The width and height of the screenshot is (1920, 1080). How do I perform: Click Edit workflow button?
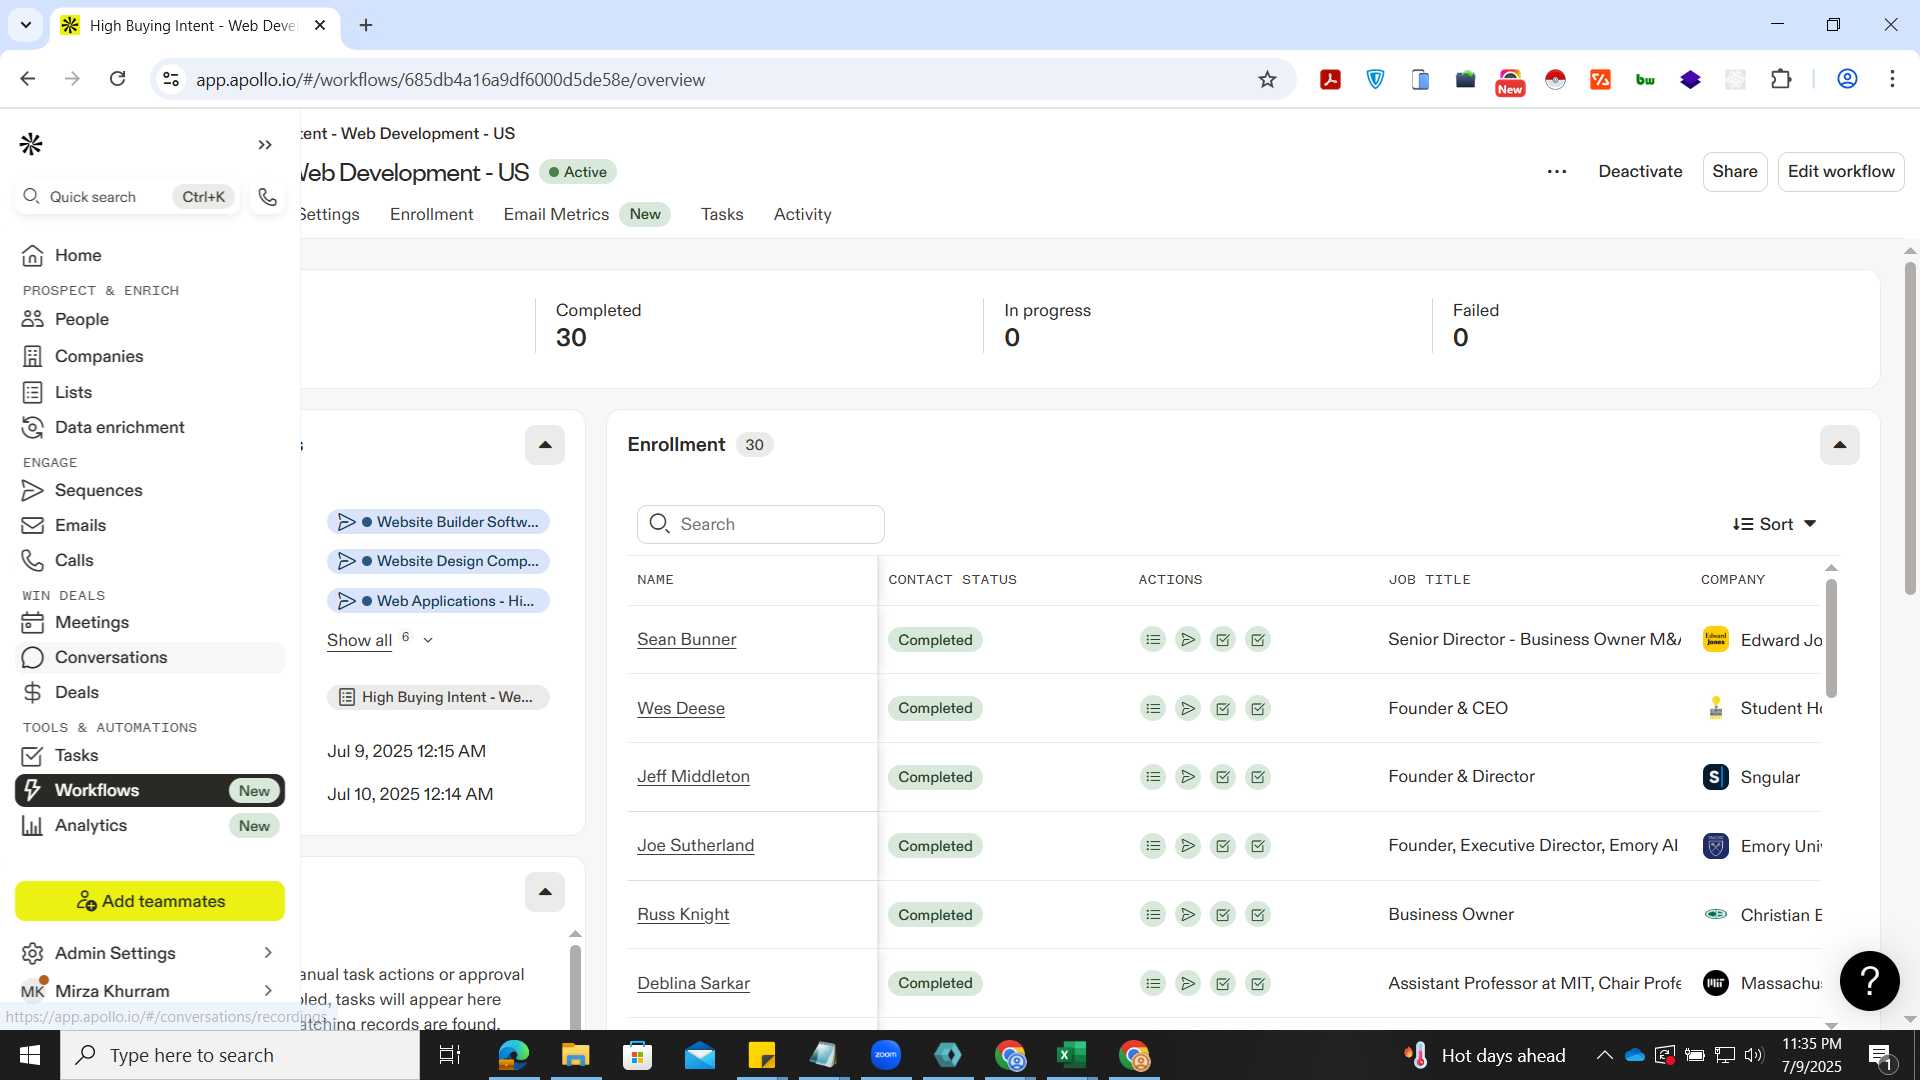pyautogui.click(x=1841, y=171)
